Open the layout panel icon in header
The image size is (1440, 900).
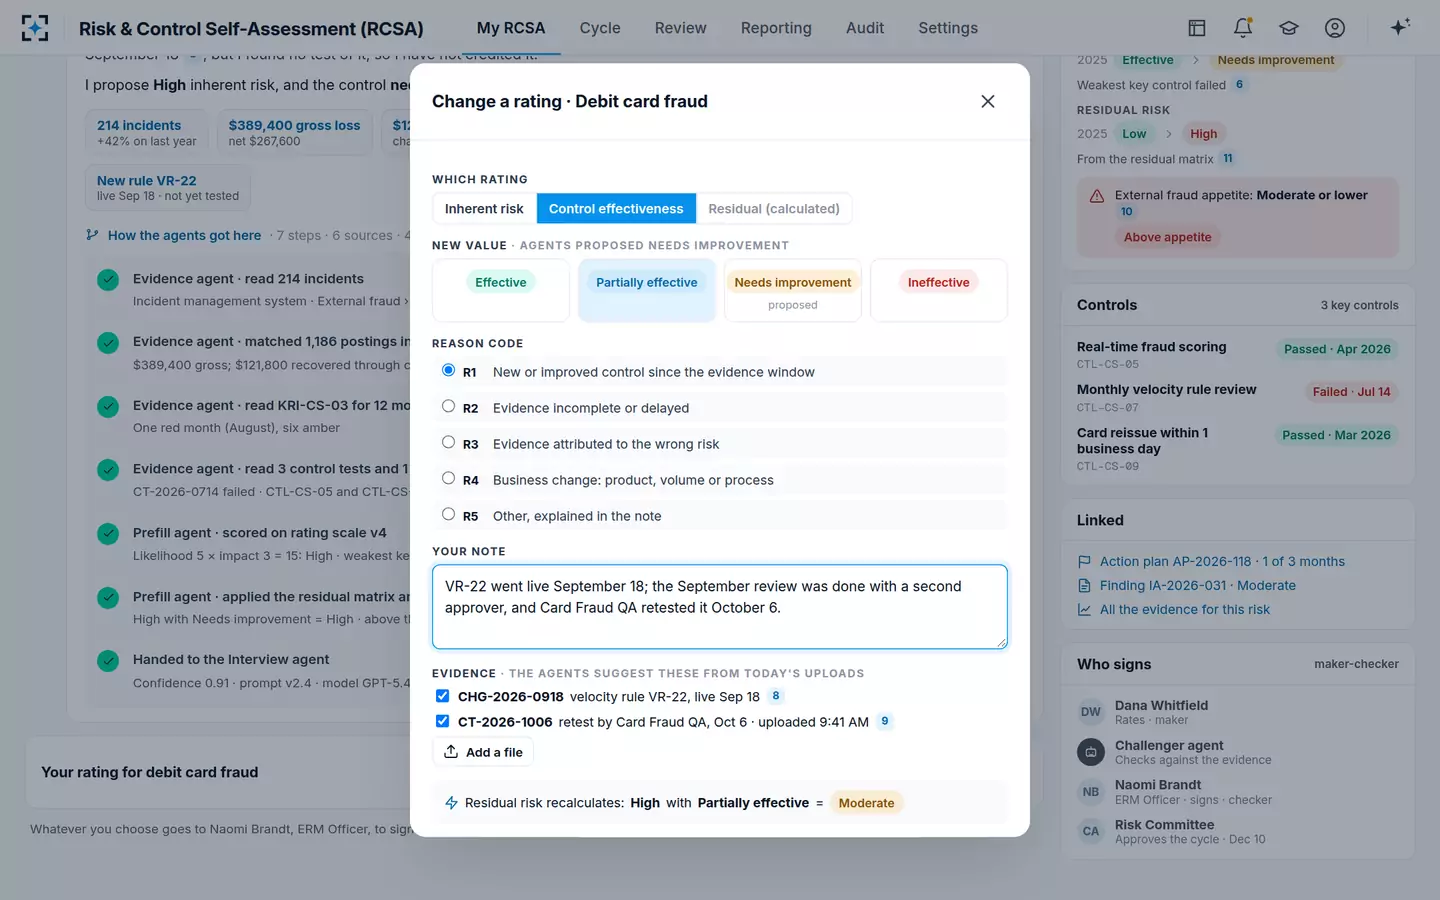[x=1196, y=28]
